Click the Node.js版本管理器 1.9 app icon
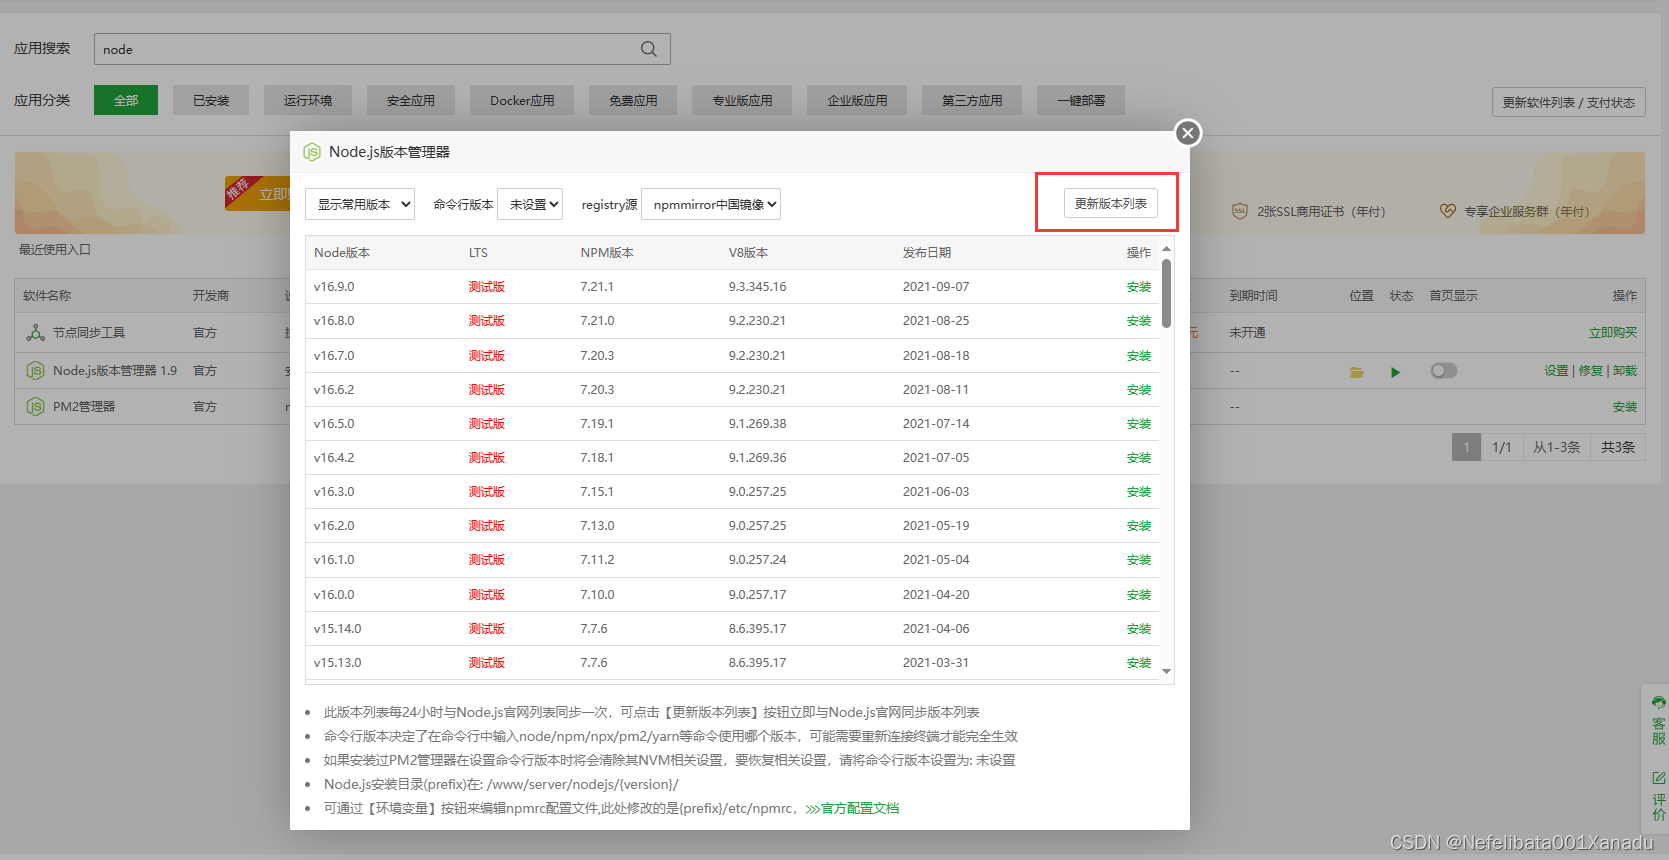Viewport: 1669px width, 860px height. [35, 371]
